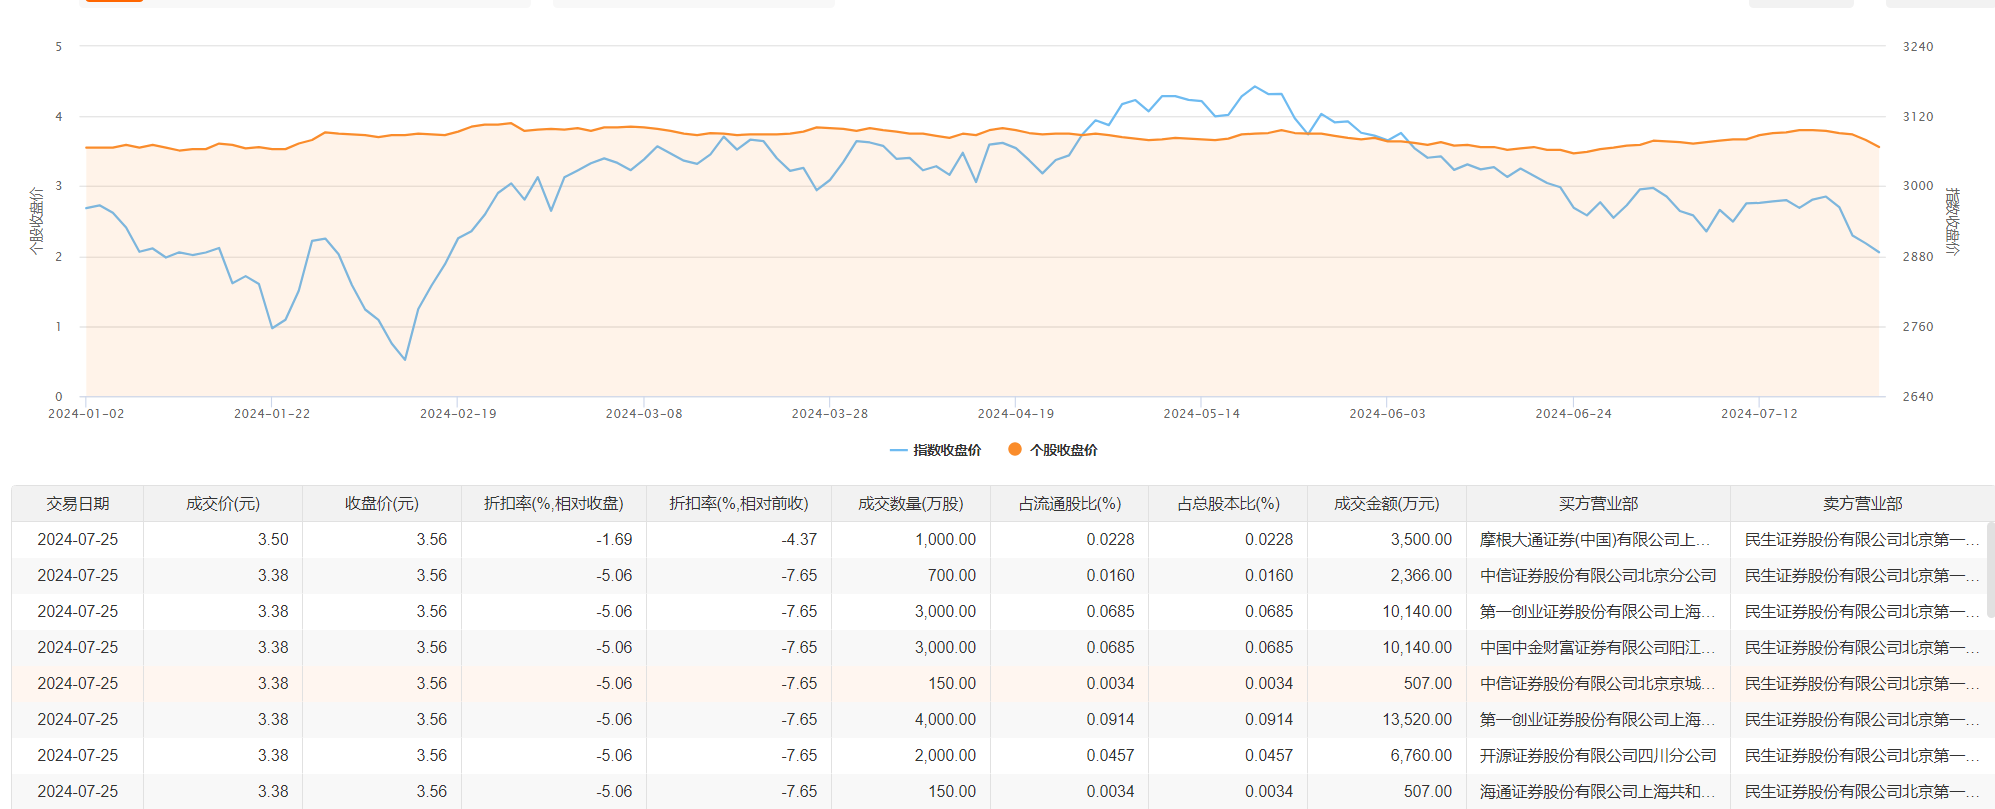This screenshot has width=1995, height=809.
Task: Click the 中国中金财富证券 buyer cell
Action: point(1595,648)
